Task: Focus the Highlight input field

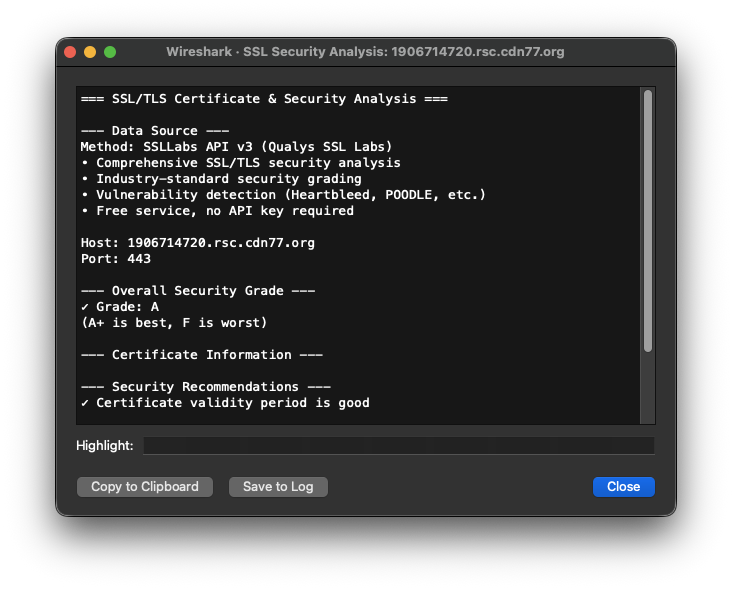Action: tap(399, 446)
